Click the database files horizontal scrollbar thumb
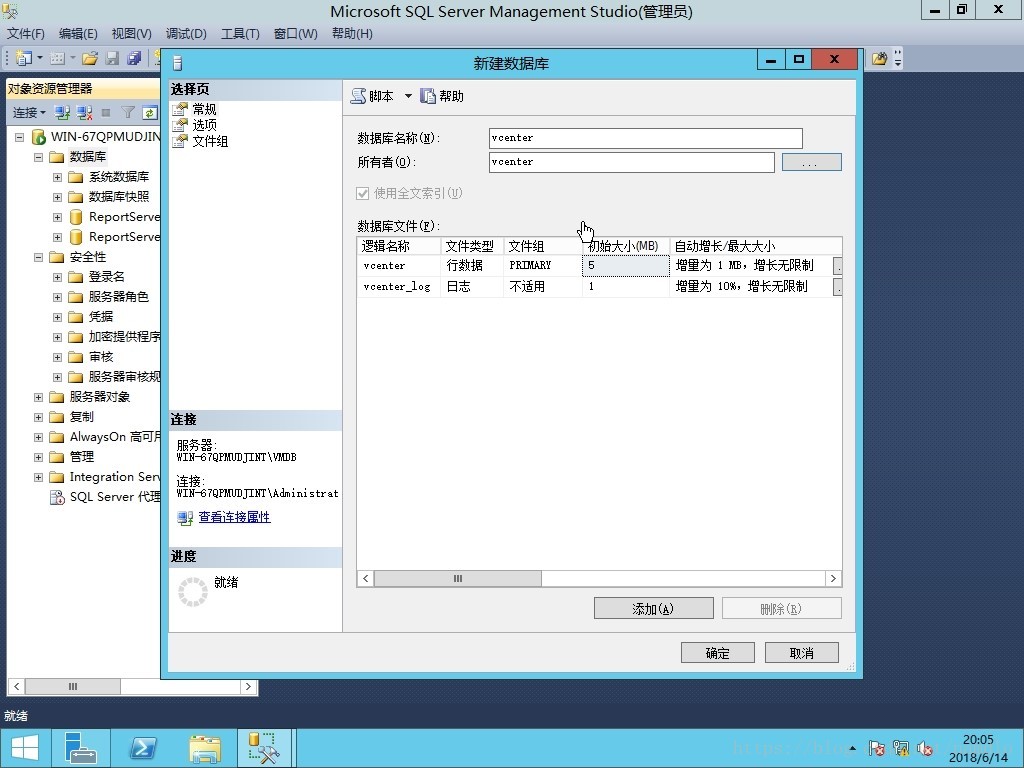This screenshot has height=768, width=1024. (x=458, y=579)
